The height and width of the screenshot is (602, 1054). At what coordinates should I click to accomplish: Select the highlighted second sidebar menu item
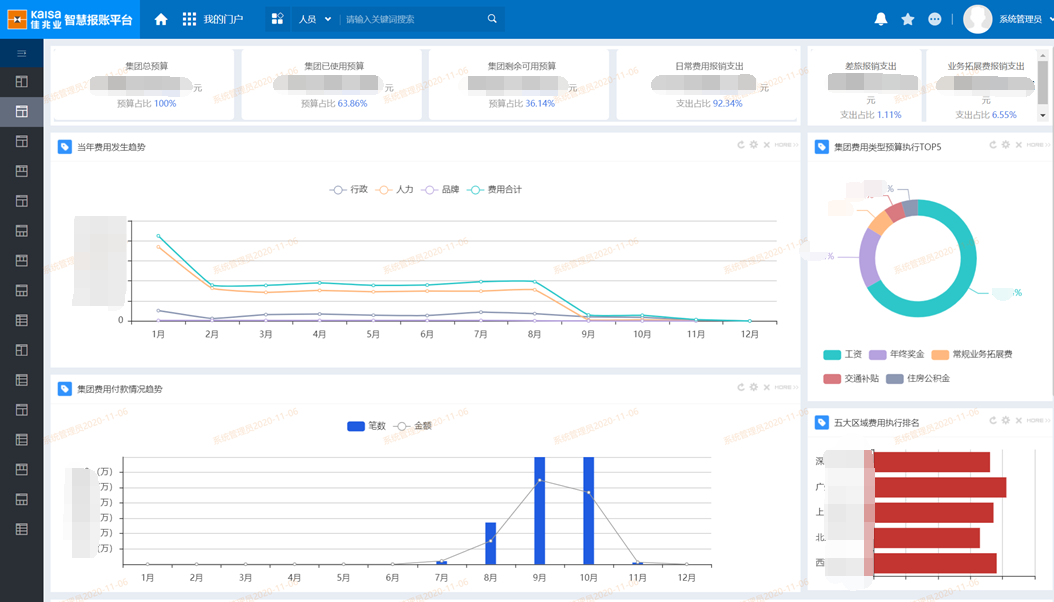(22, 112)
